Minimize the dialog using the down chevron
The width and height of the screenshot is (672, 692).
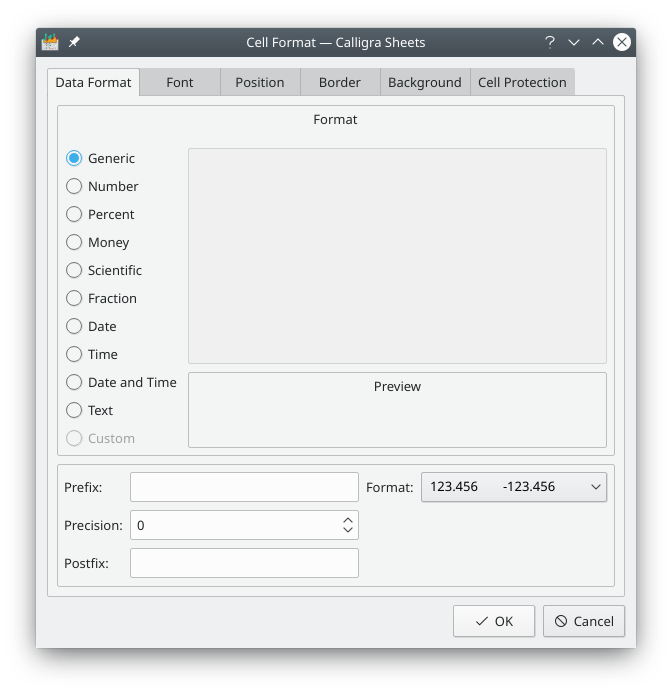tap(574, 42)
